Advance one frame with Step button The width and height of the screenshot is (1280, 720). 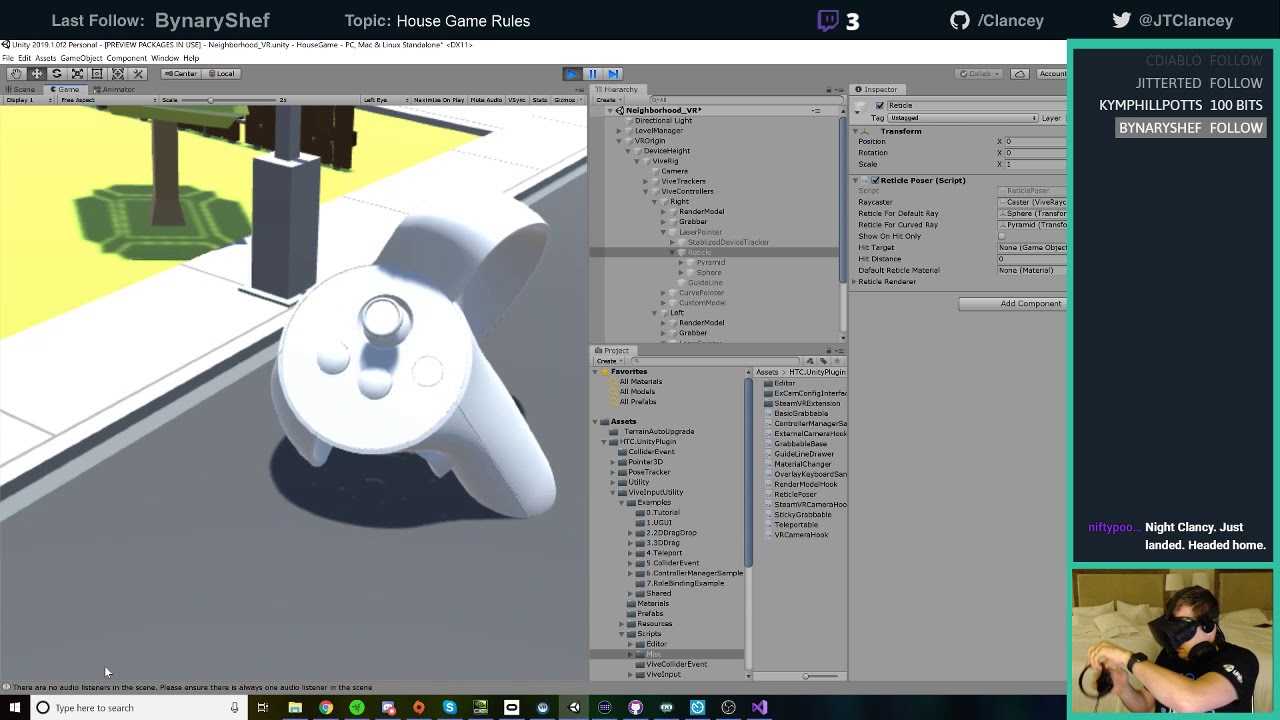613,74
